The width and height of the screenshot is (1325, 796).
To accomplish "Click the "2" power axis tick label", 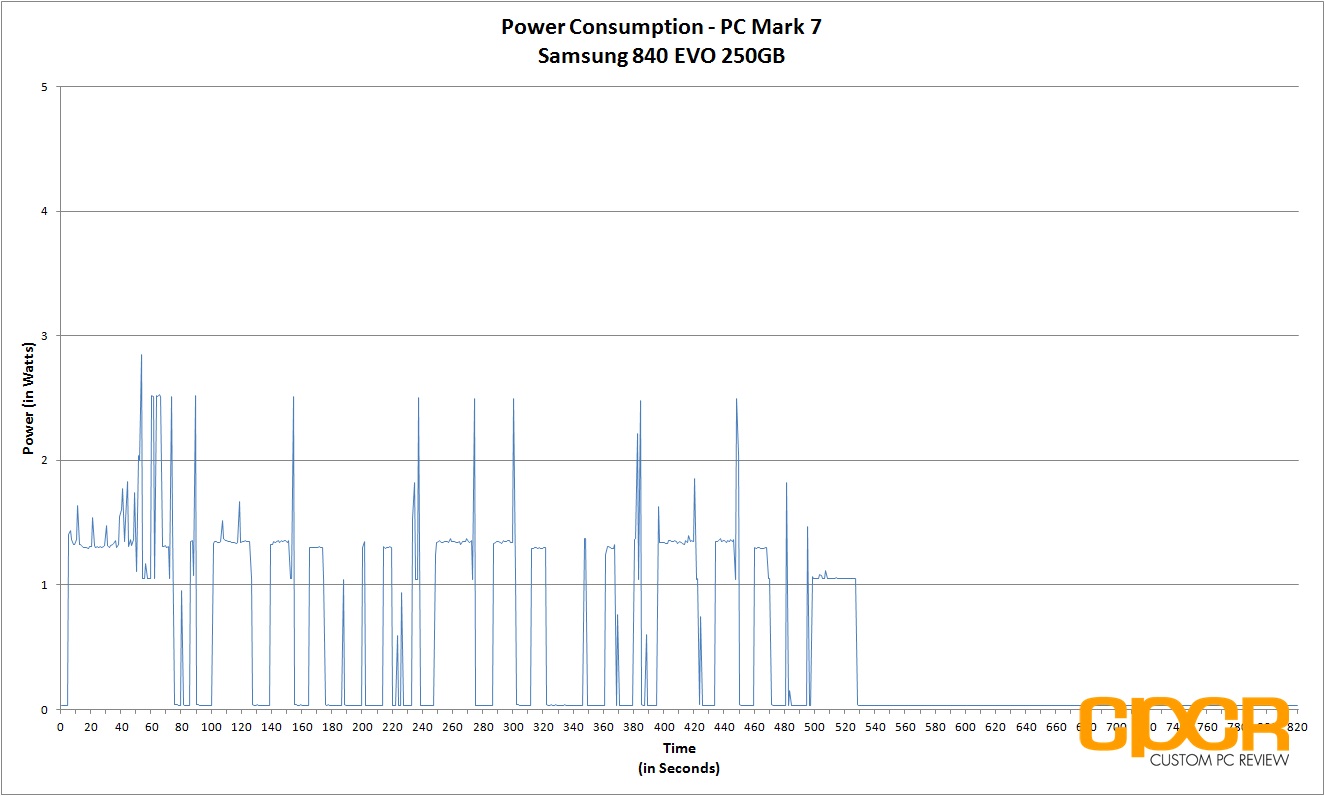I will [44, 460].
